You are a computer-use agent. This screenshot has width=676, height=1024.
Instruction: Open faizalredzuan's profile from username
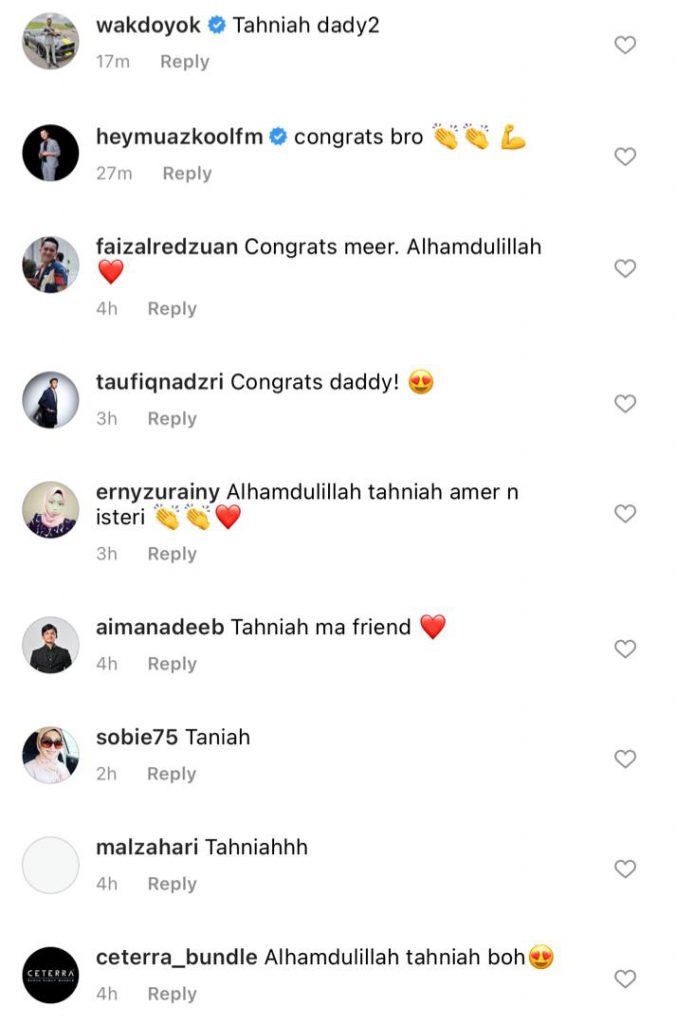click(x=167, y=247)
